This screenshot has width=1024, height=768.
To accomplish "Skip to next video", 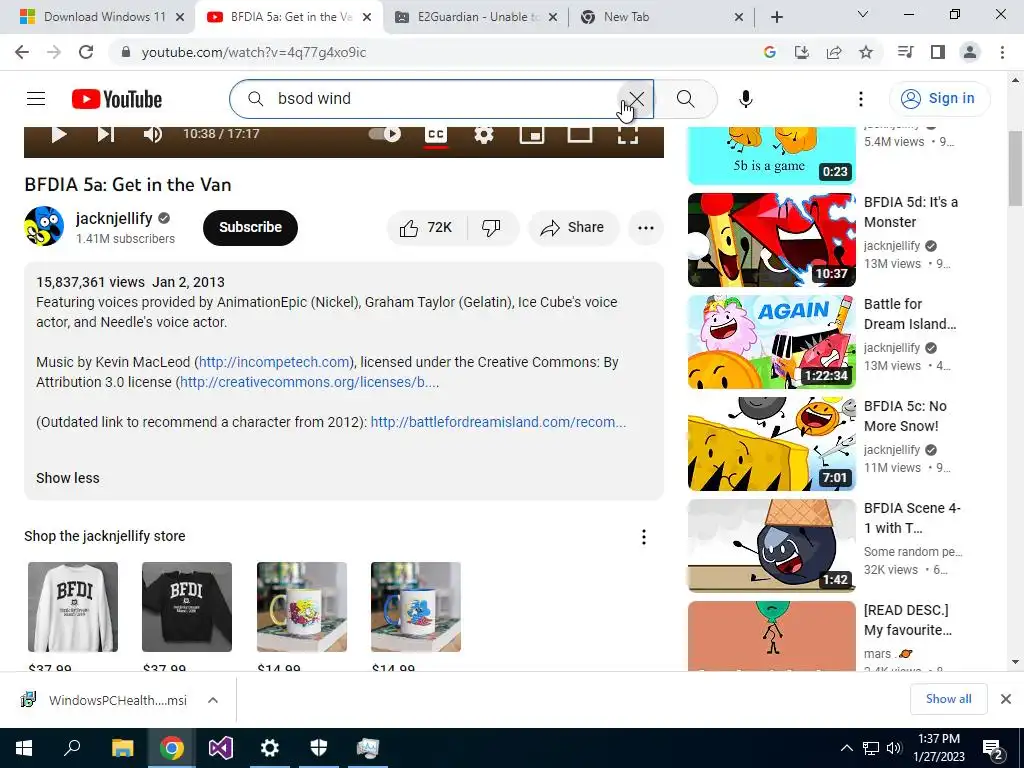I will coord(106,134).
